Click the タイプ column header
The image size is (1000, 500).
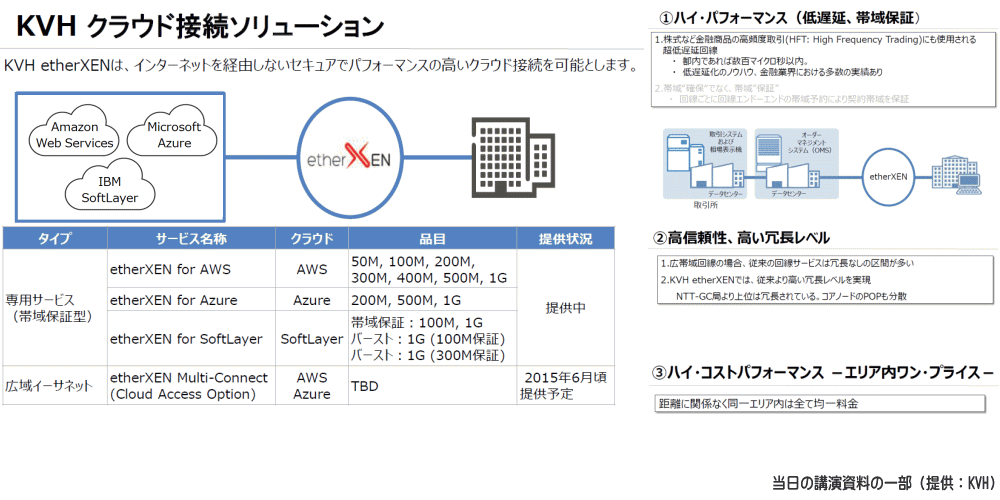pos(55,239)
